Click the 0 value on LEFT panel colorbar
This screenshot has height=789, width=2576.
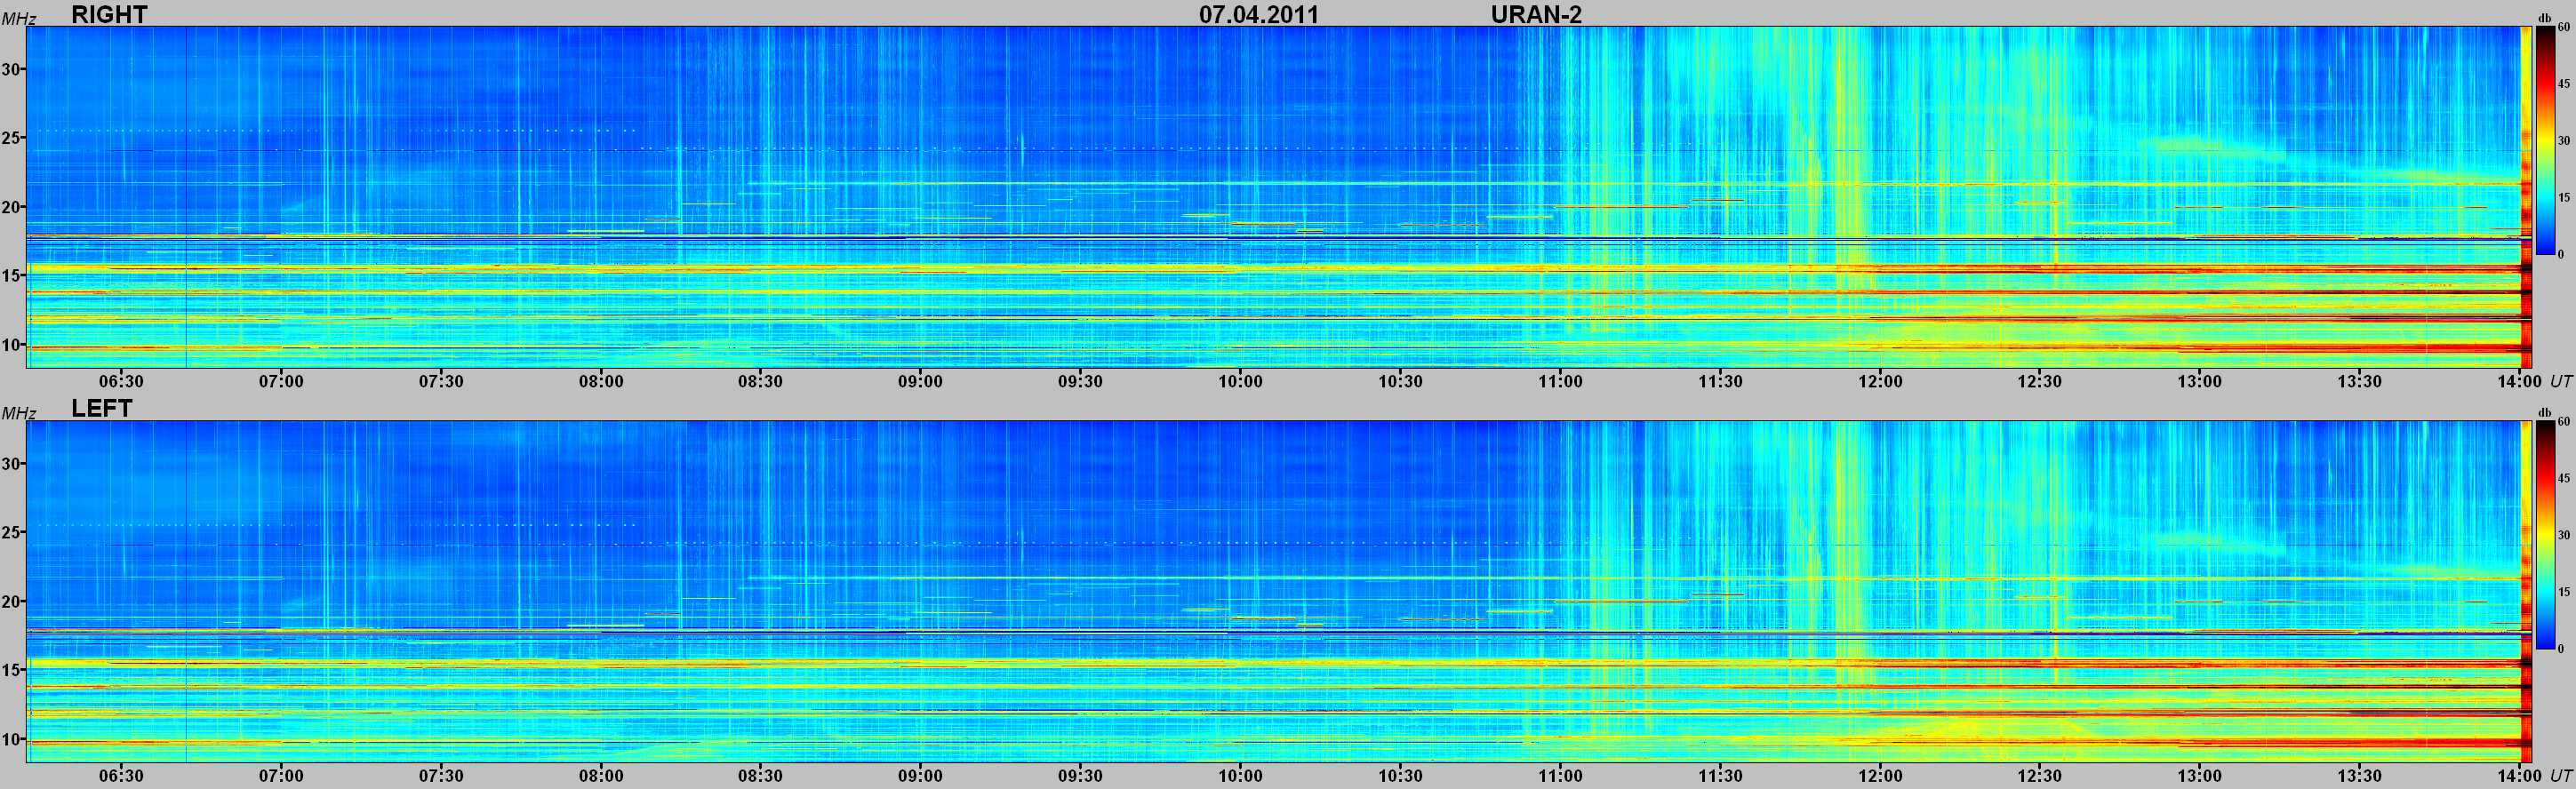tap(2561, 649)
